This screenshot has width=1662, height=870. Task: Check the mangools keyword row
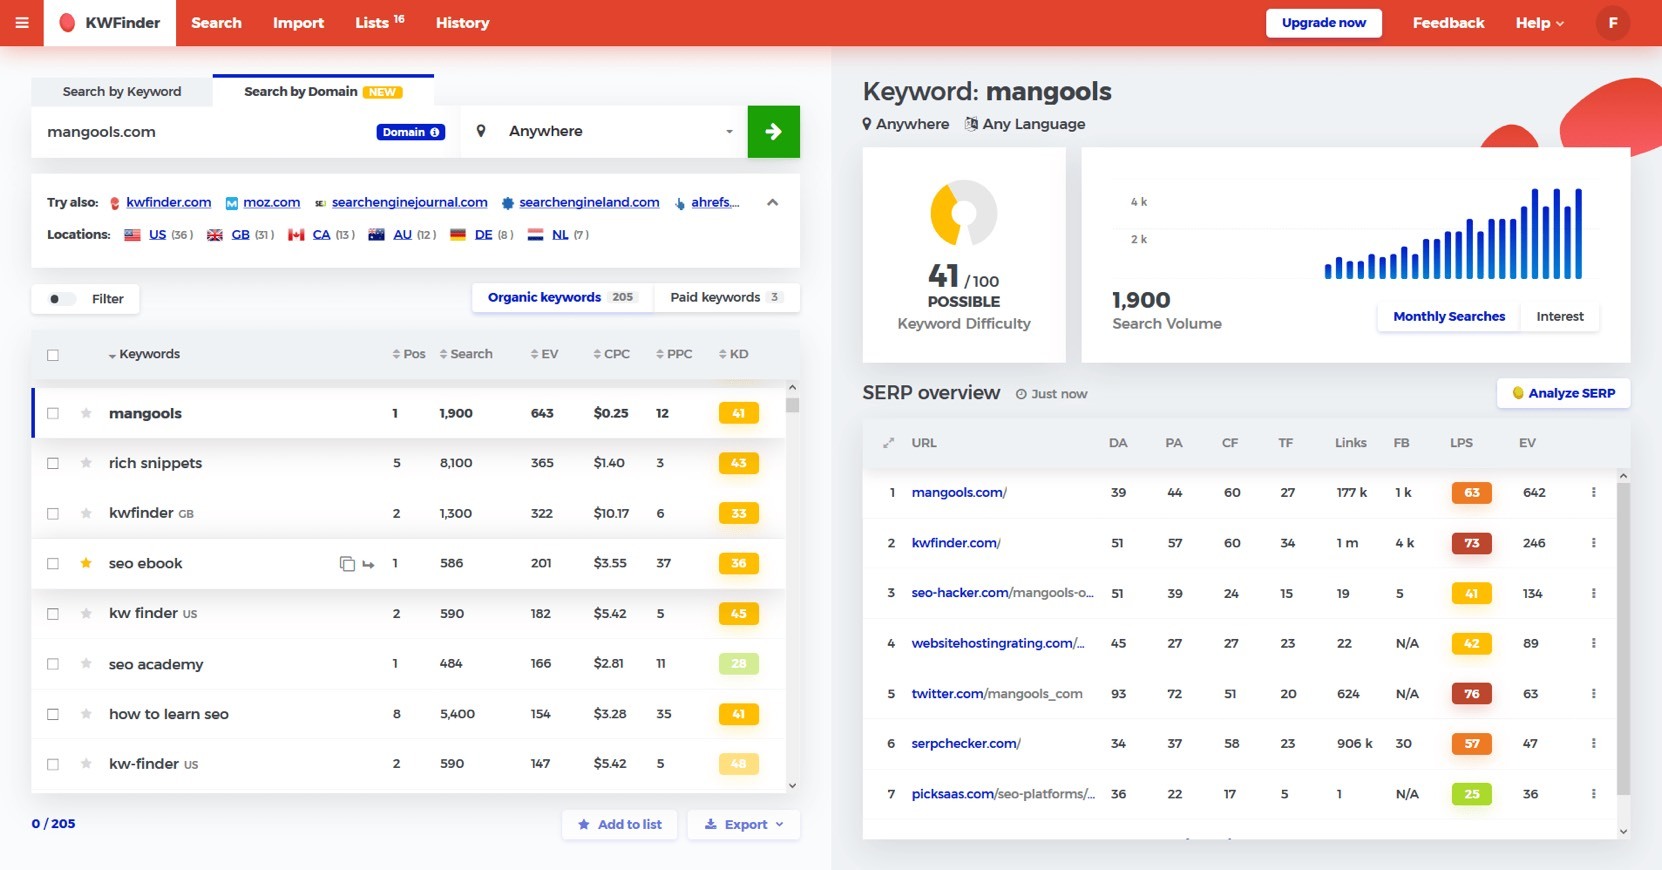pyautogui.click(x=53, y=413)
